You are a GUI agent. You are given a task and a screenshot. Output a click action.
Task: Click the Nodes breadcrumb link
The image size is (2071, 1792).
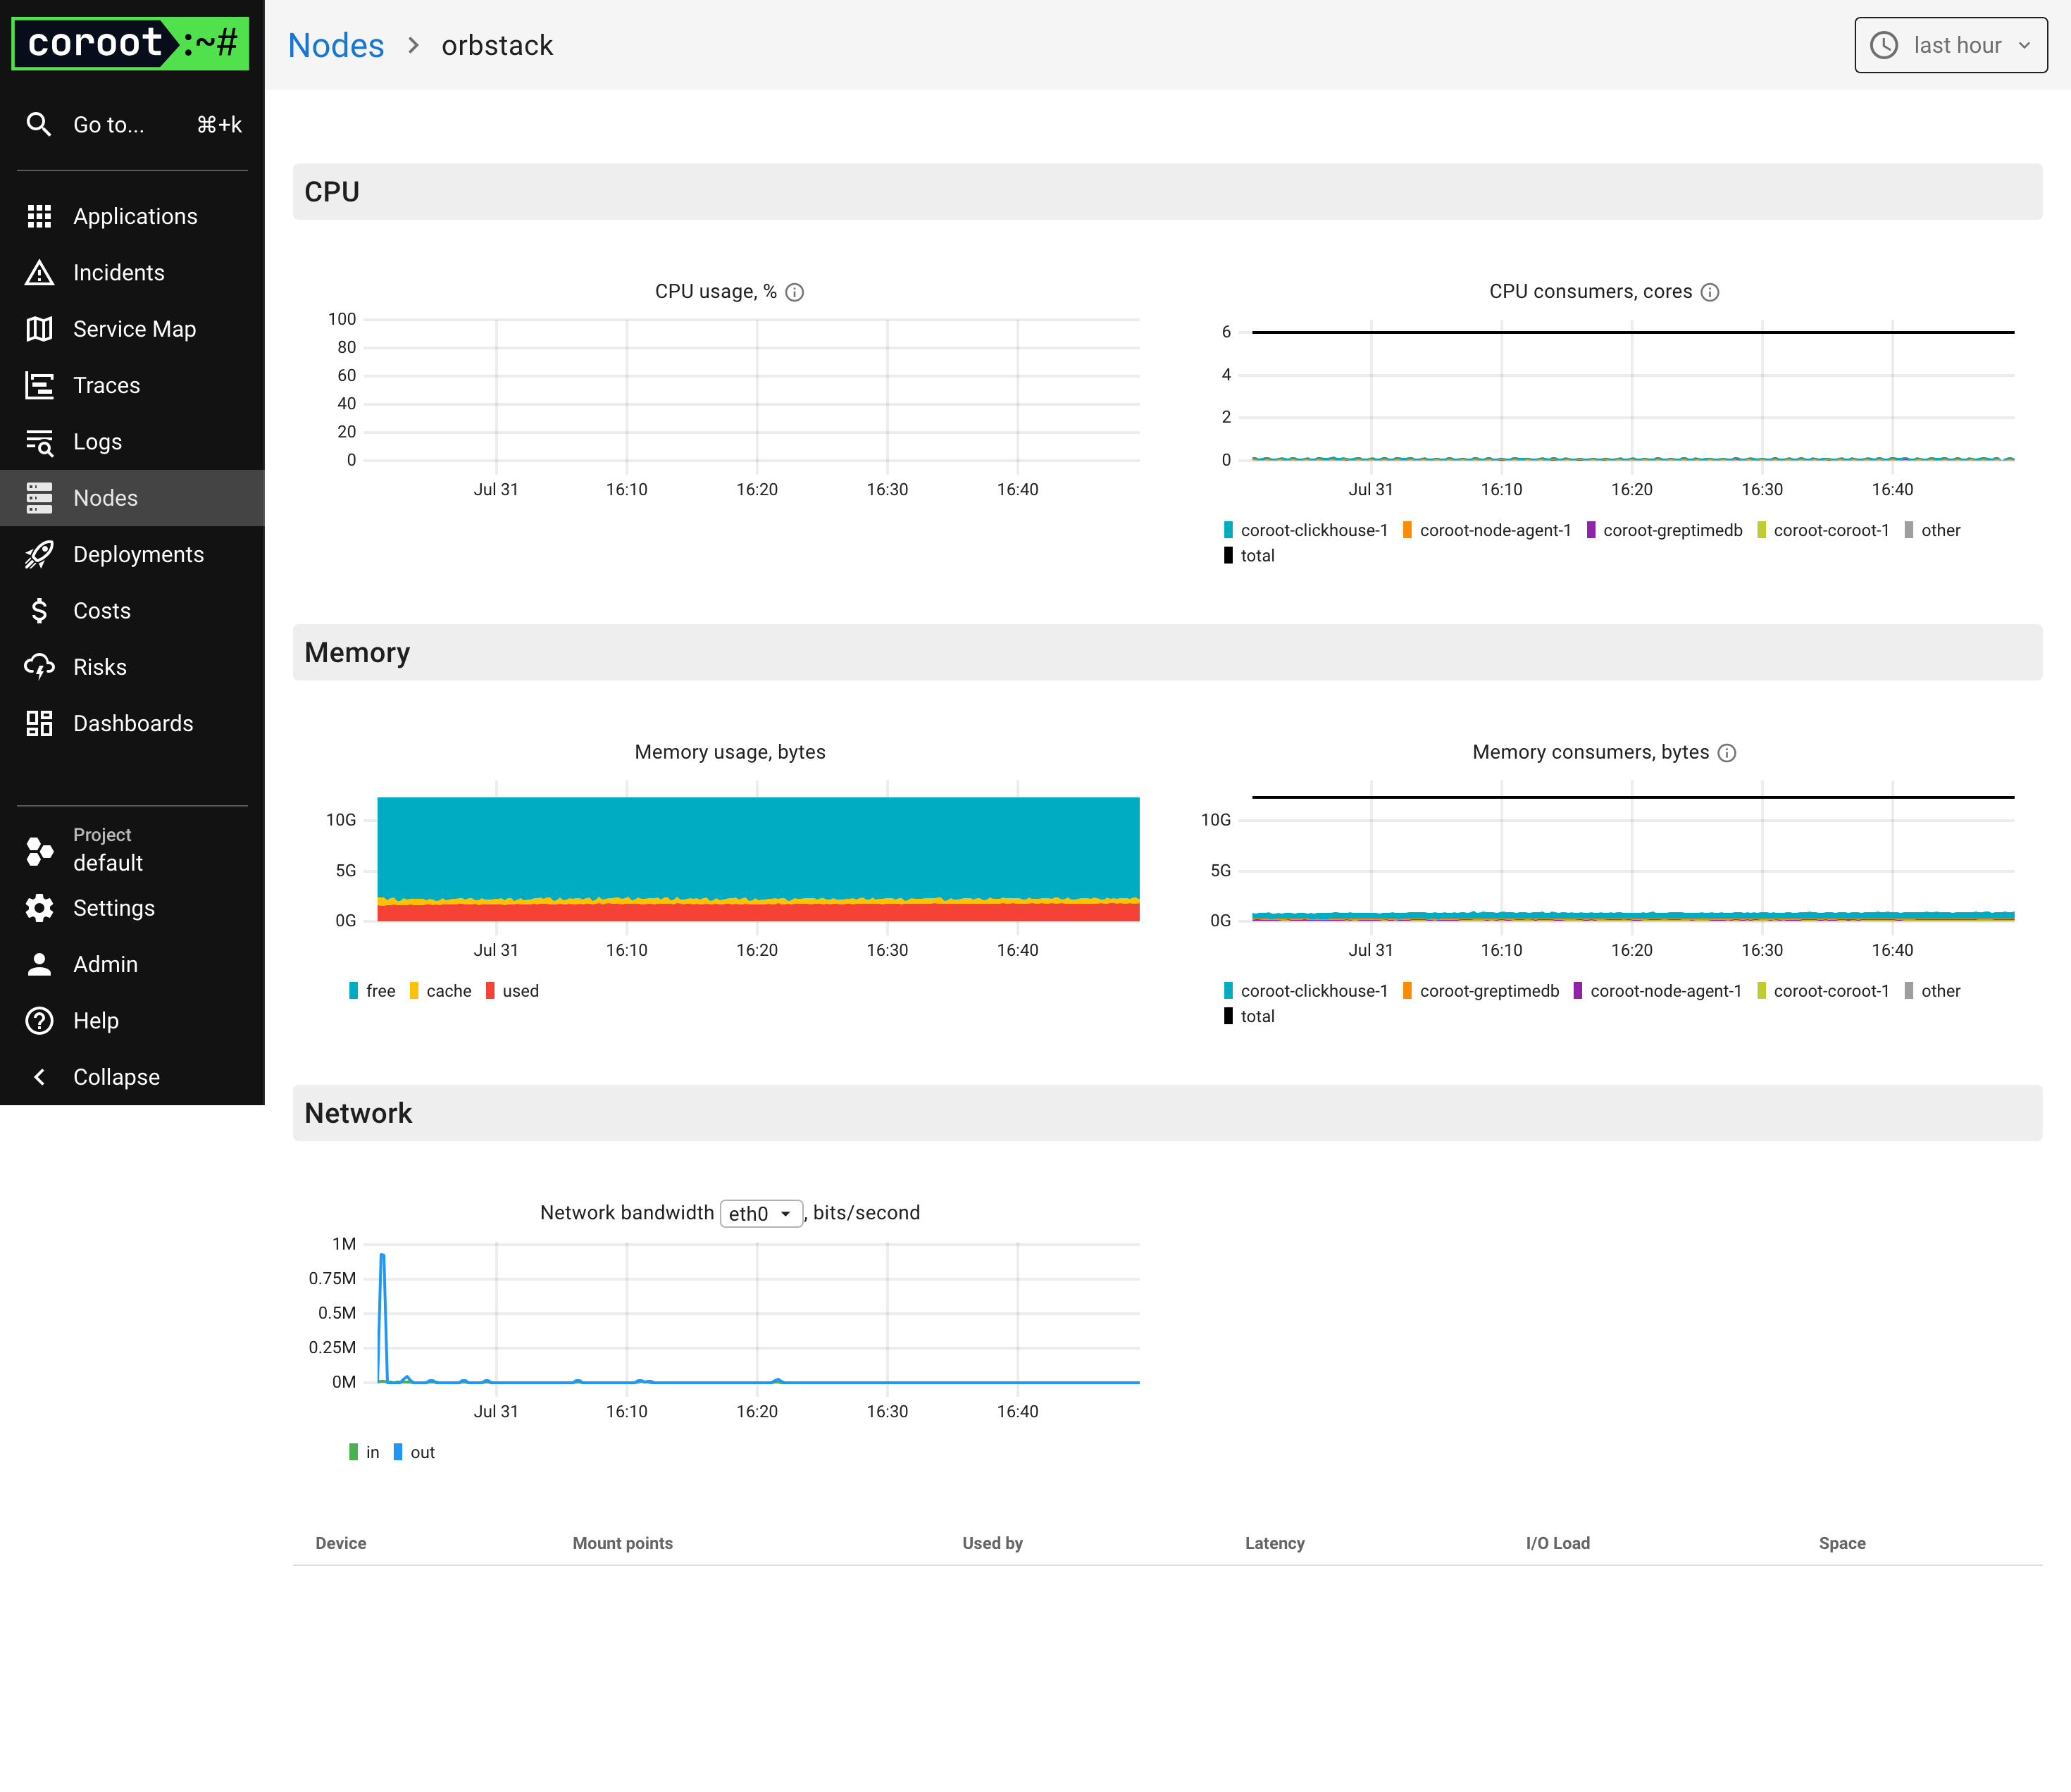pyautogui.click(x=336, y=45)
